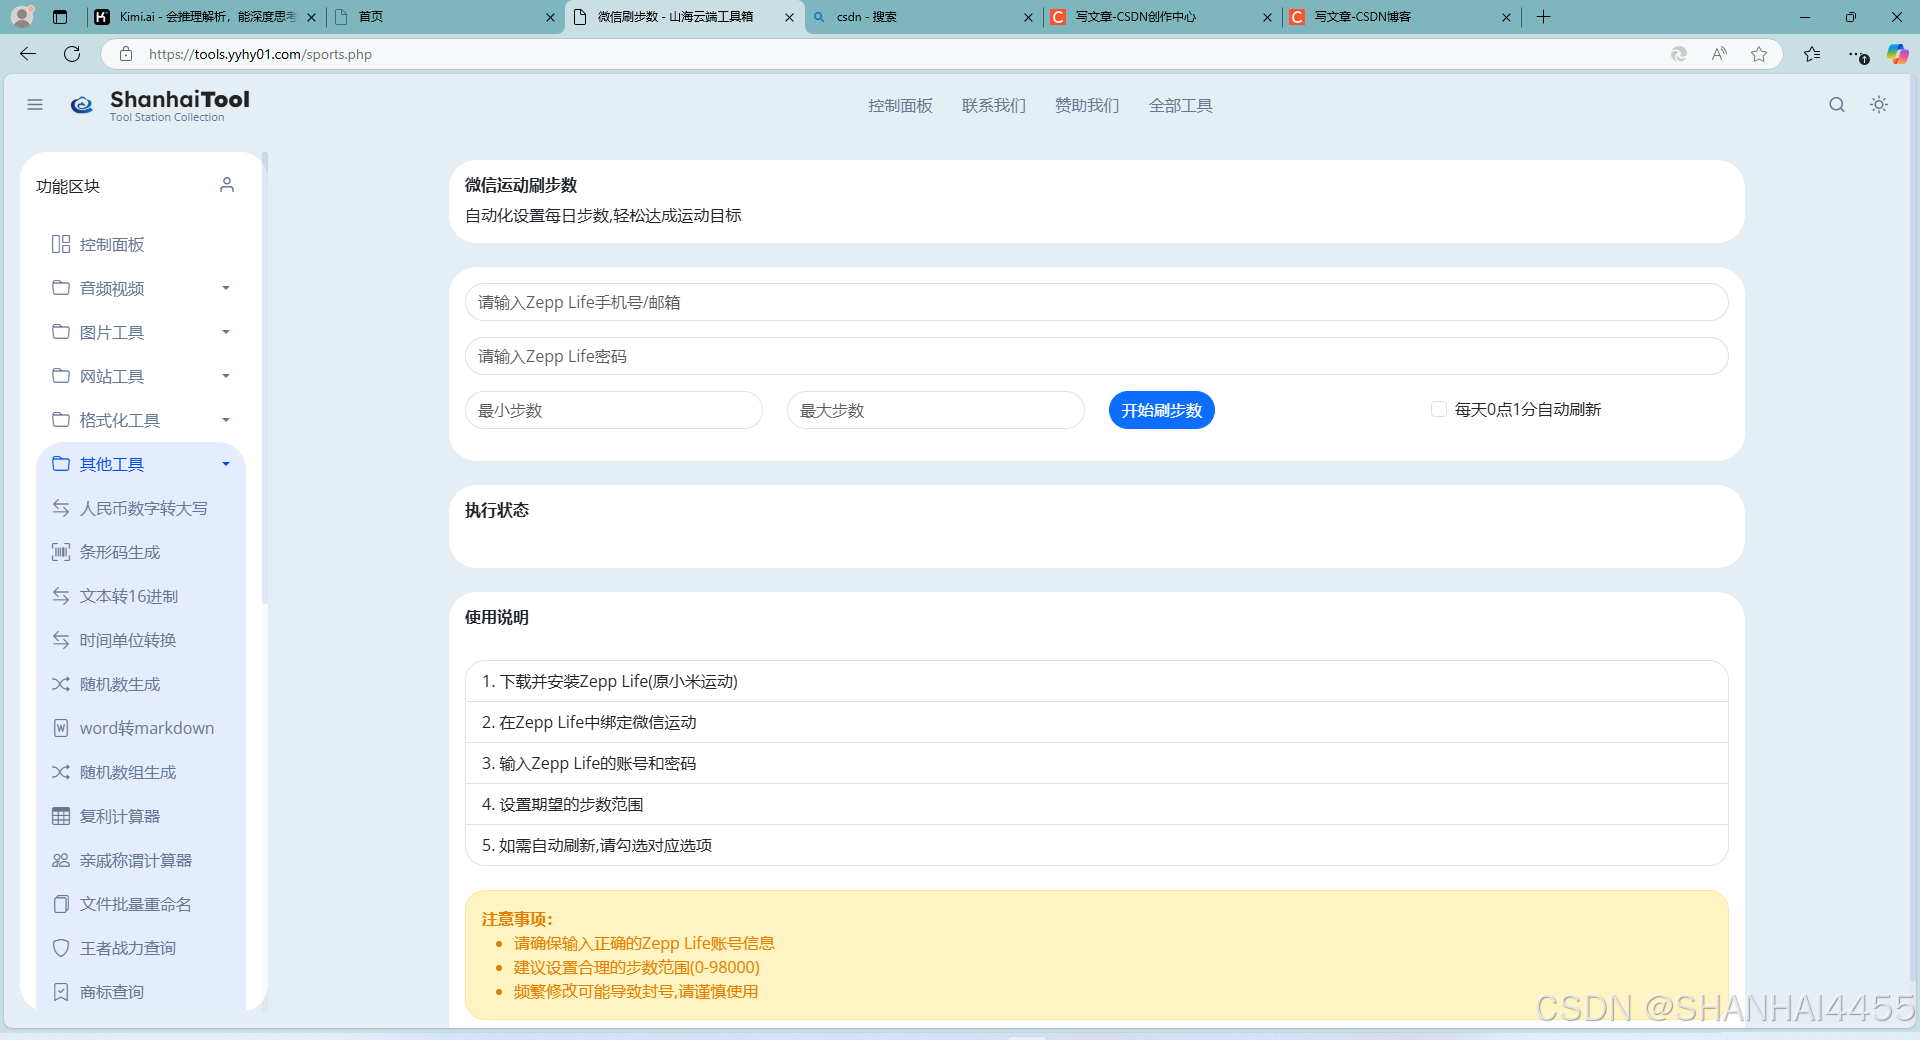Expand the 图片工具 dropdown arrow

click(226, 332)
